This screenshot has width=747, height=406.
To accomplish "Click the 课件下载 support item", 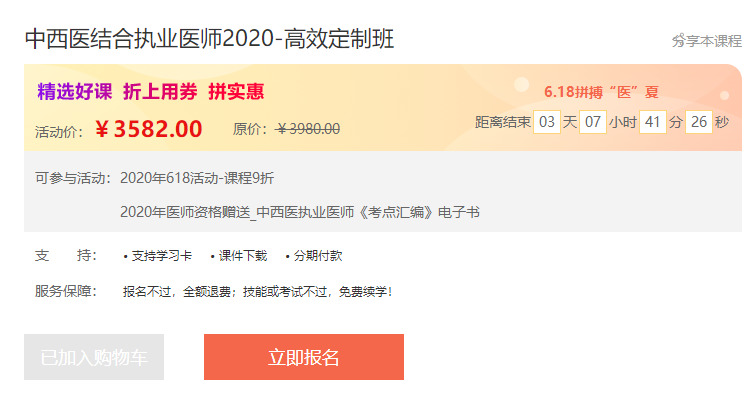I will (243, 256).
